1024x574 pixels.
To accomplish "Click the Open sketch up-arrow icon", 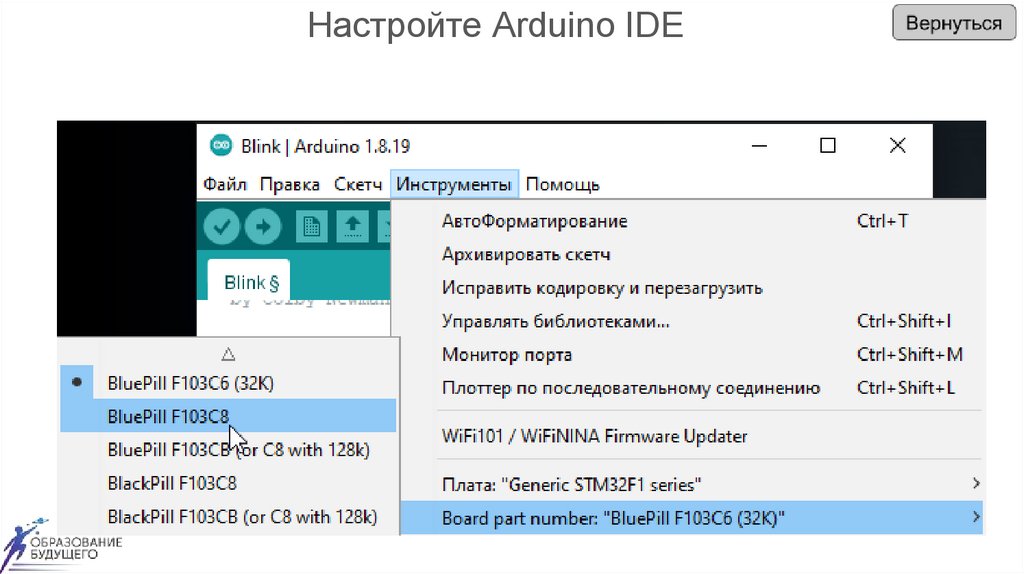I will point(353,227).
